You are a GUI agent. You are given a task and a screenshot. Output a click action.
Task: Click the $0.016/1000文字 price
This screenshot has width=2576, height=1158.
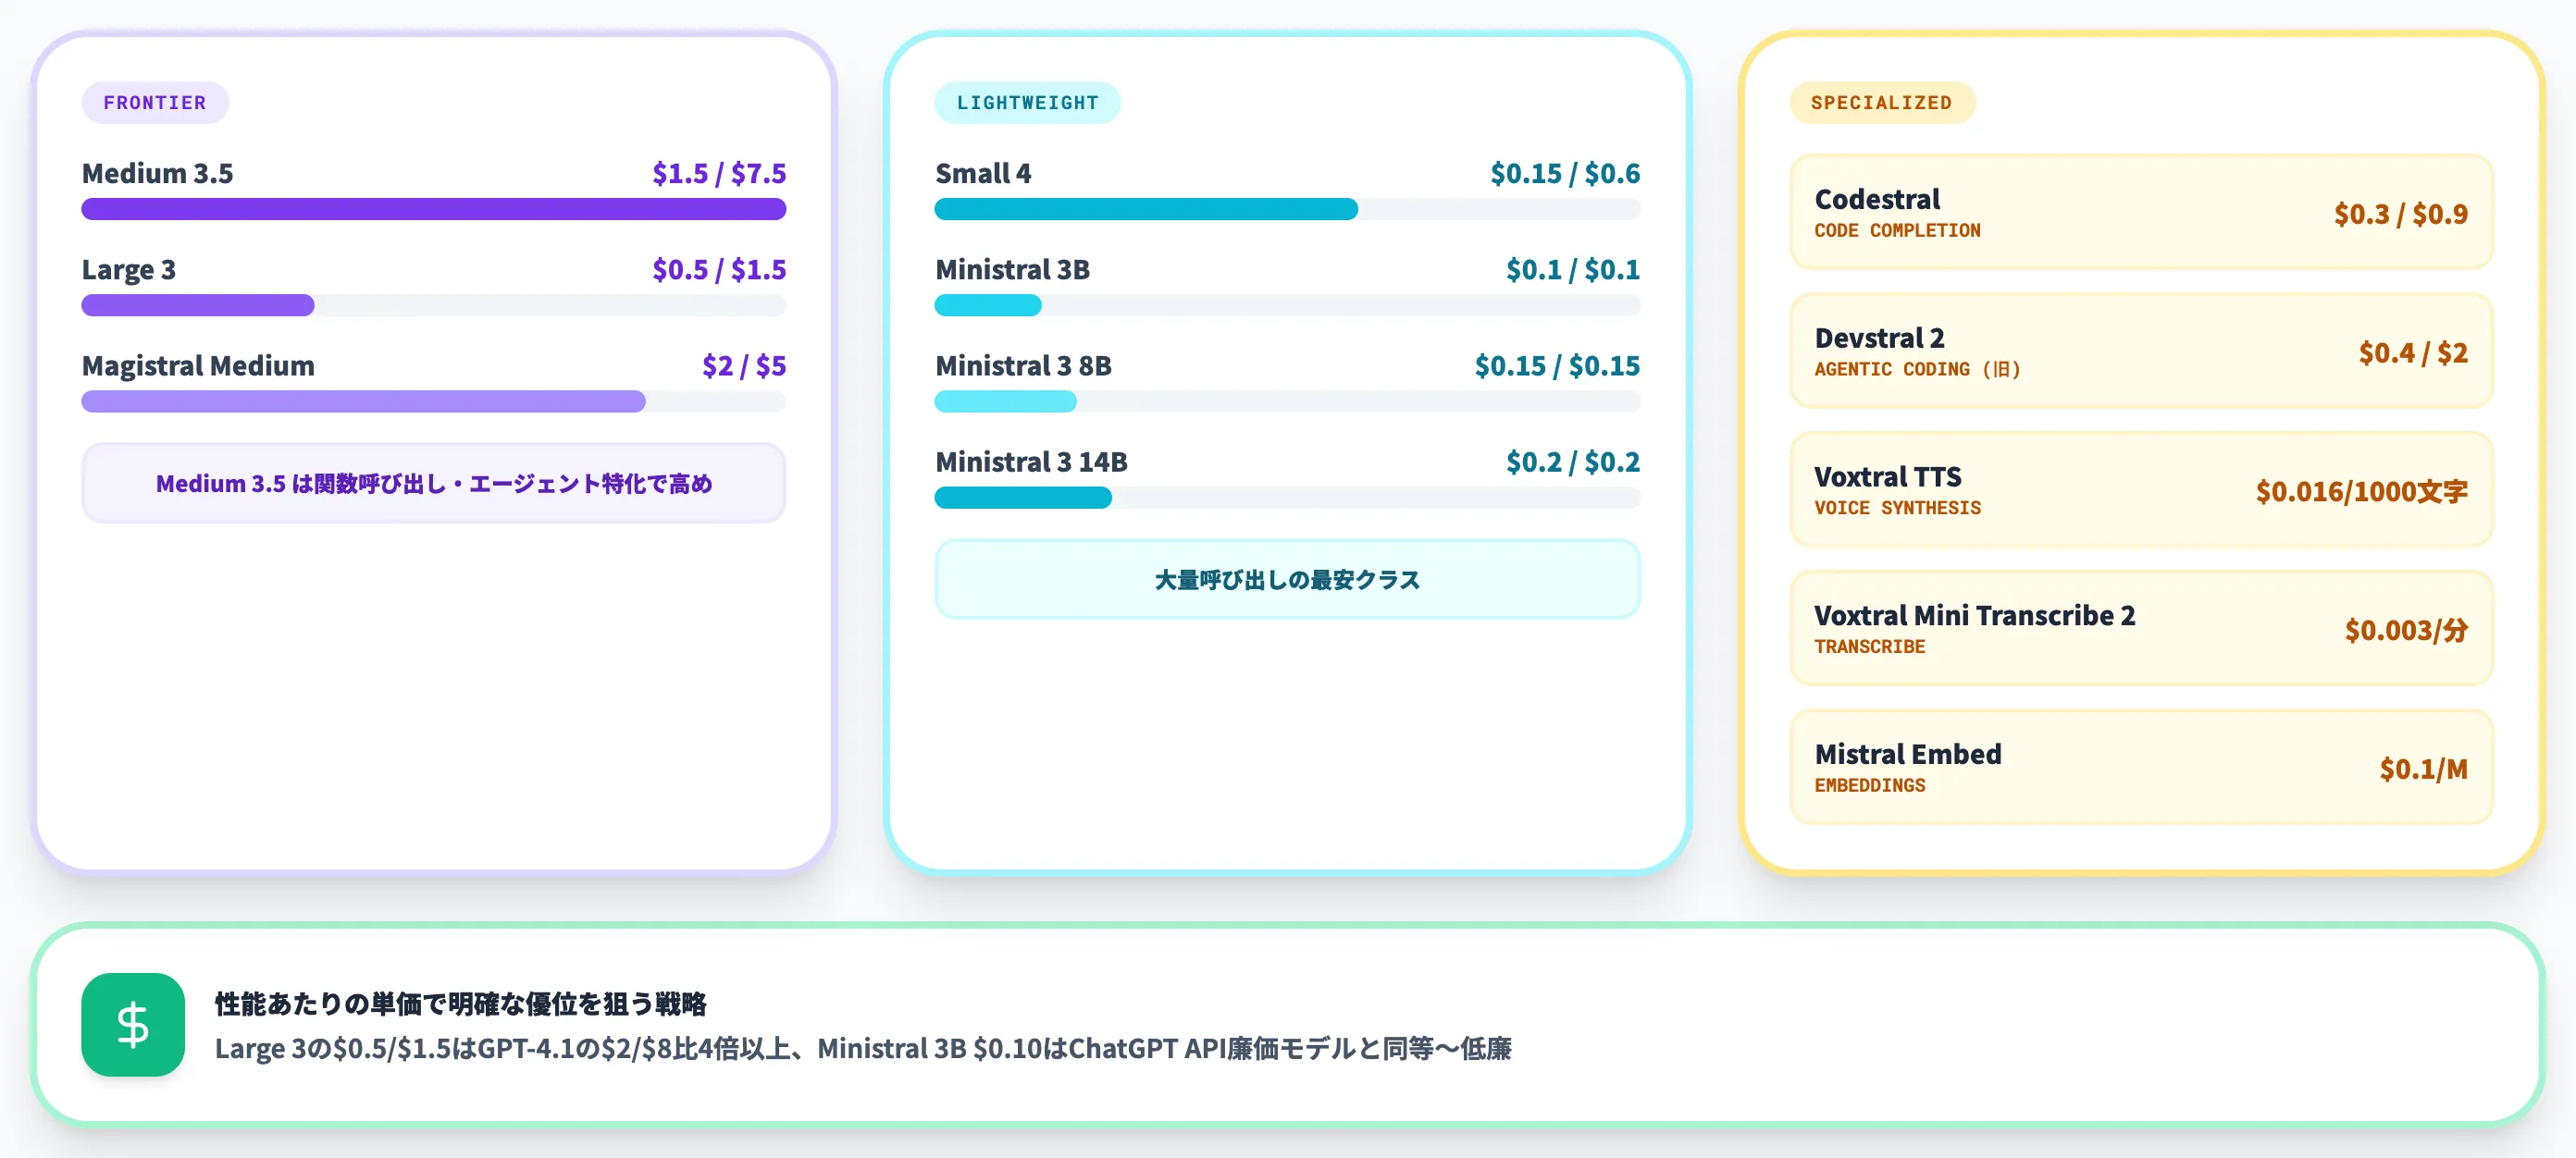pos(2361,491)
